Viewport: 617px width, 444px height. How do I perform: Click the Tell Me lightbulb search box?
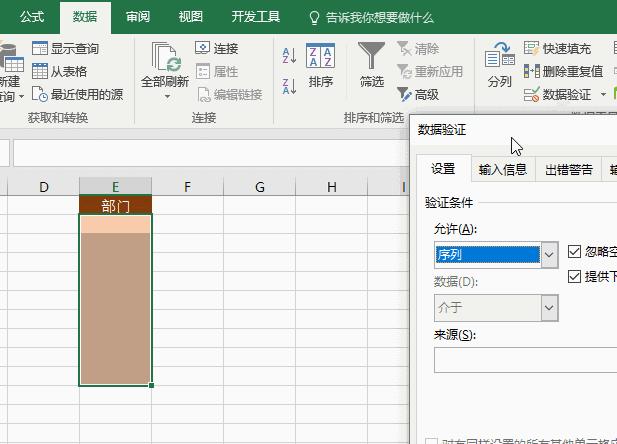point(372,17)
